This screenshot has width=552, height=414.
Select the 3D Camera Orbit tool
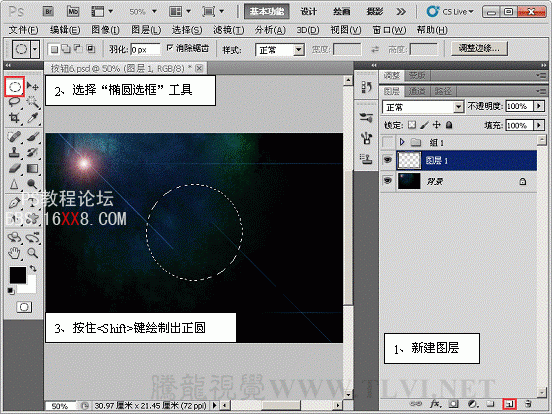[x=32, y=237]
